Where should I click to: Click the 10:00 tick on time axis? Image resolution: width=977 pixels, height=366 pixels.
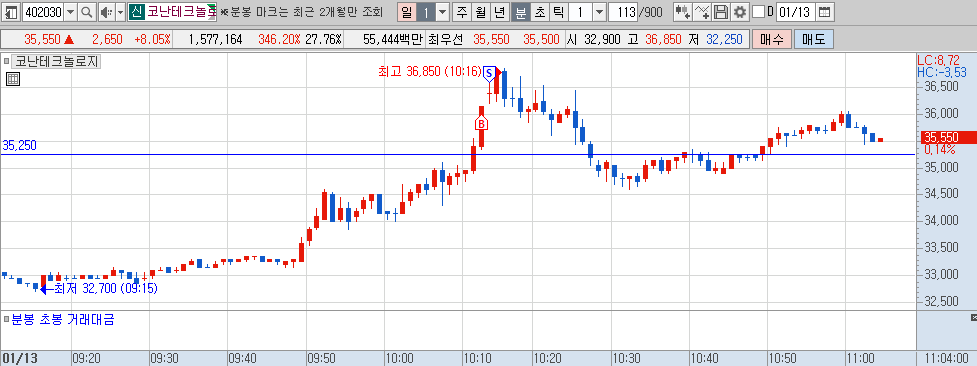pyautogui.click(x=399, y=358)
